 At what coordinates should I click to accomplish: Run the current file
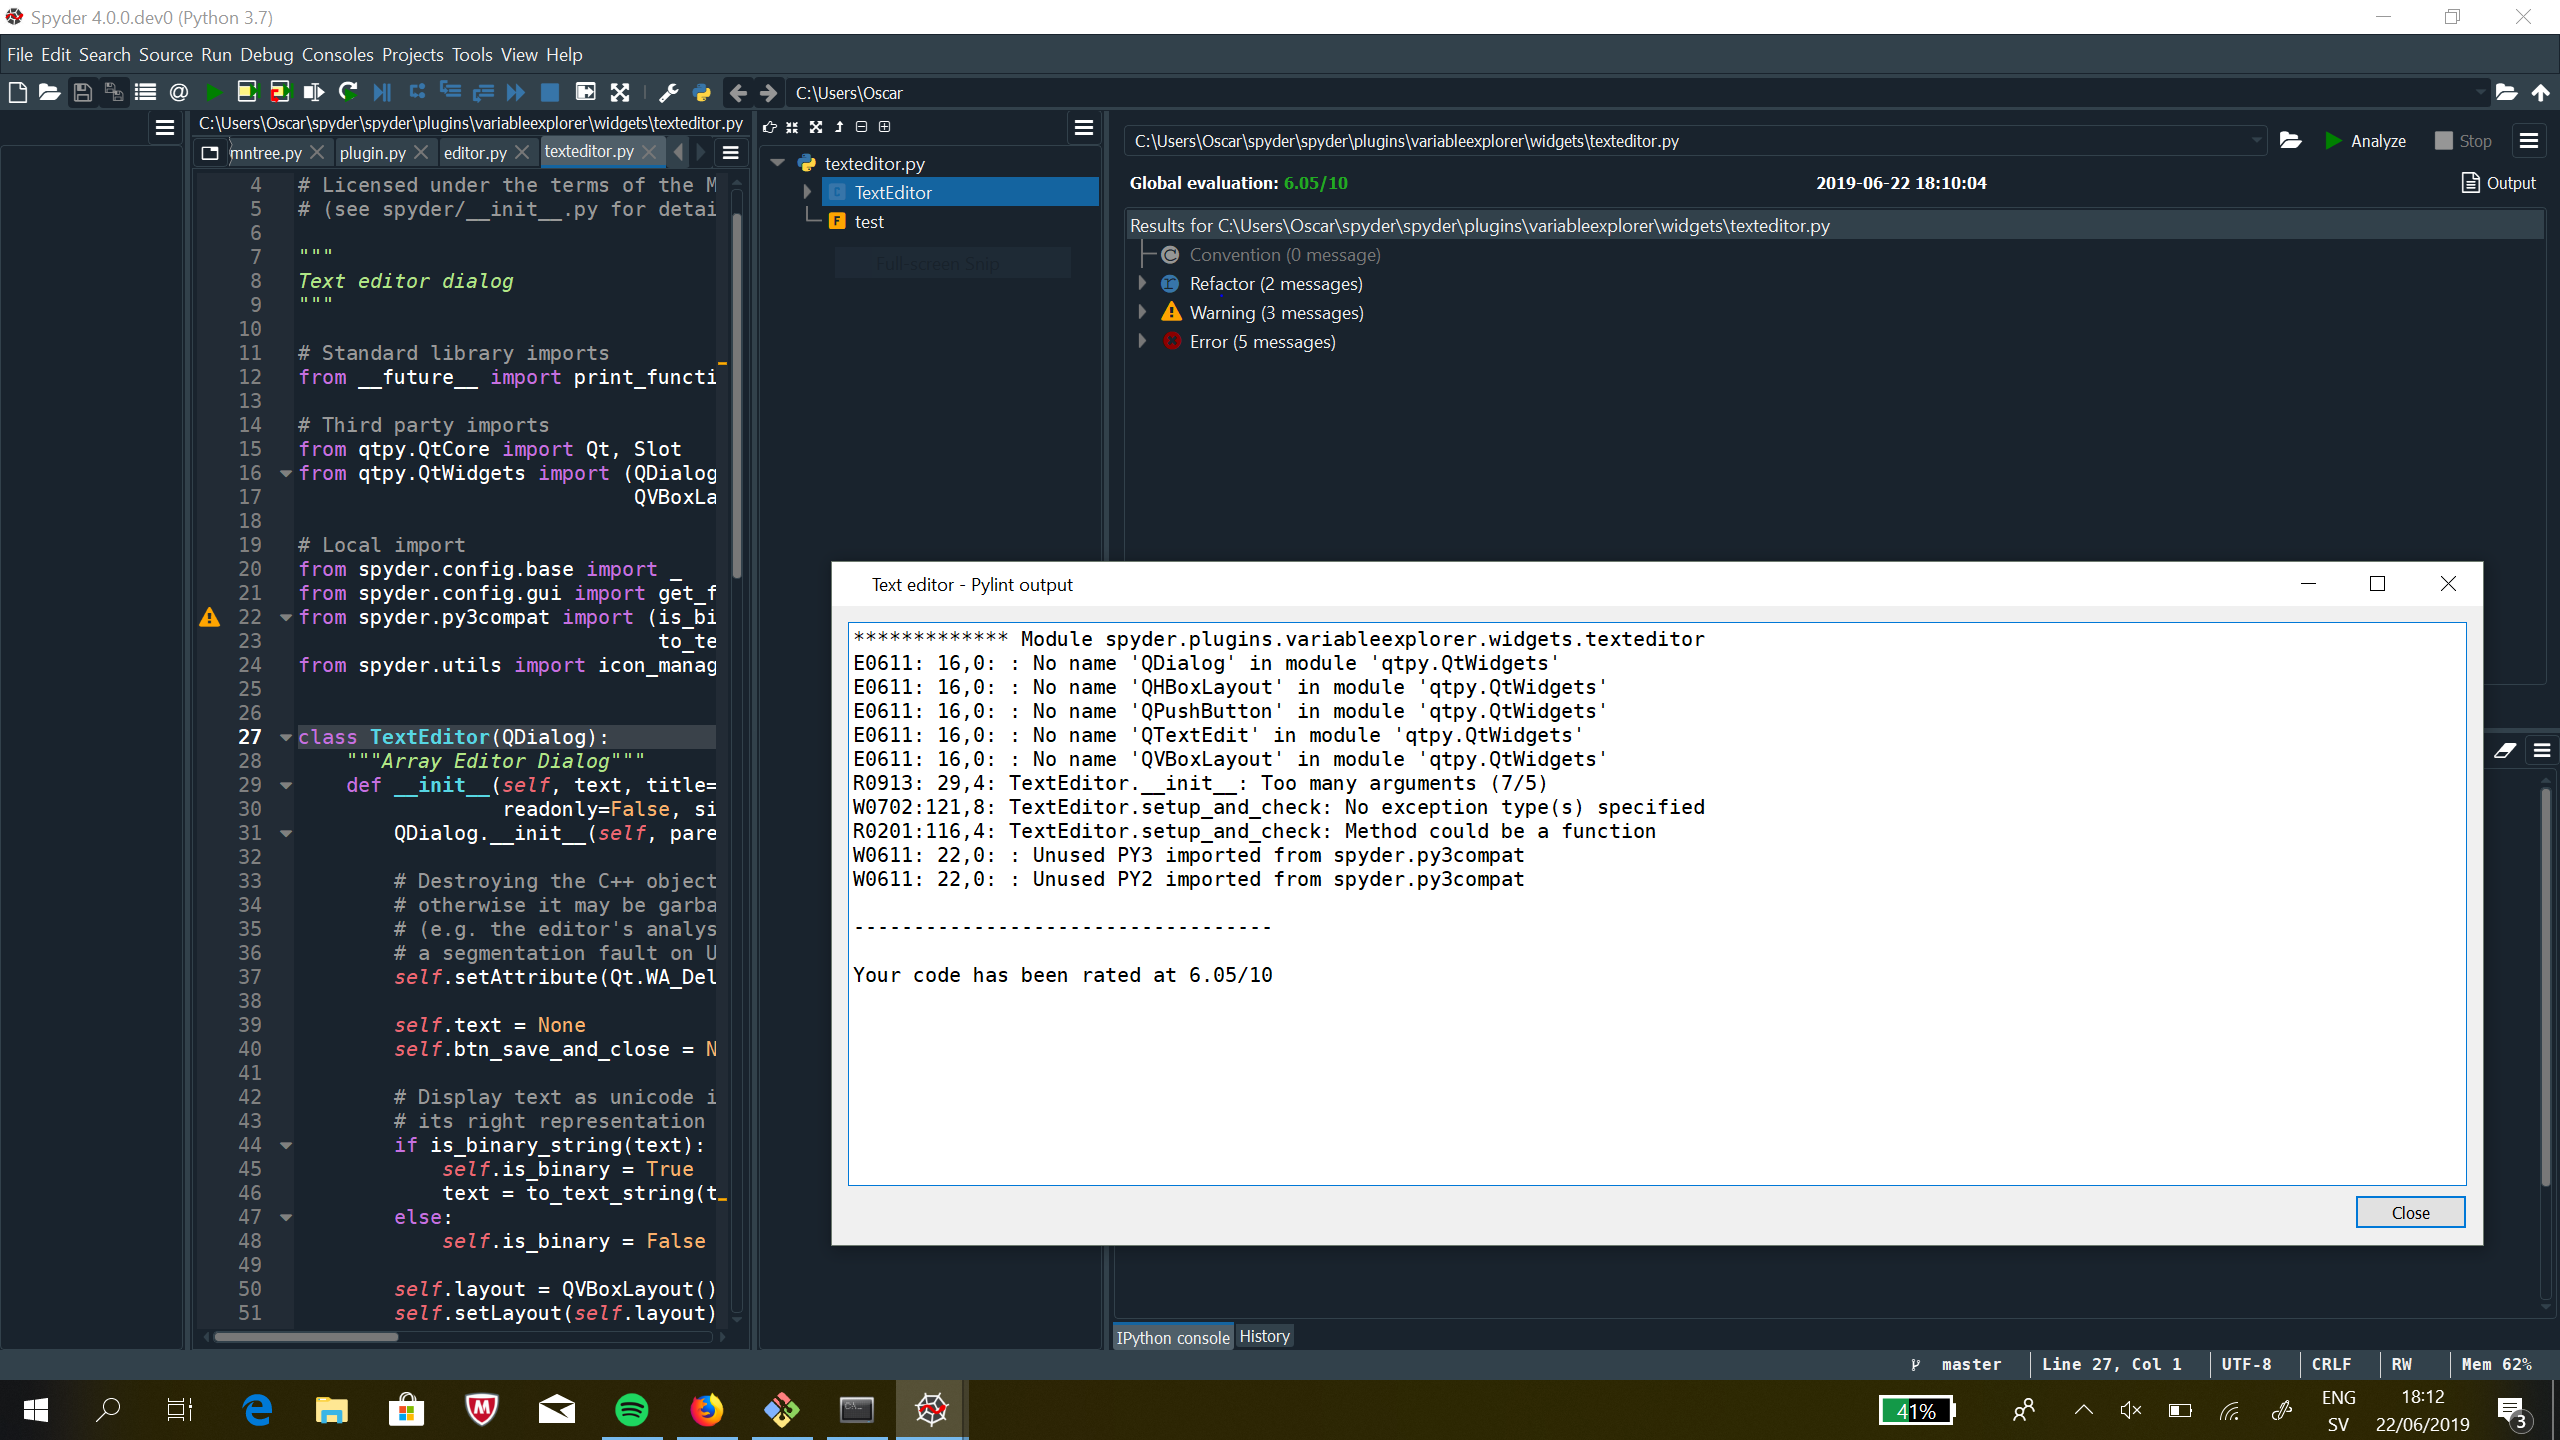pyautogui.click(x=213, y=92)
